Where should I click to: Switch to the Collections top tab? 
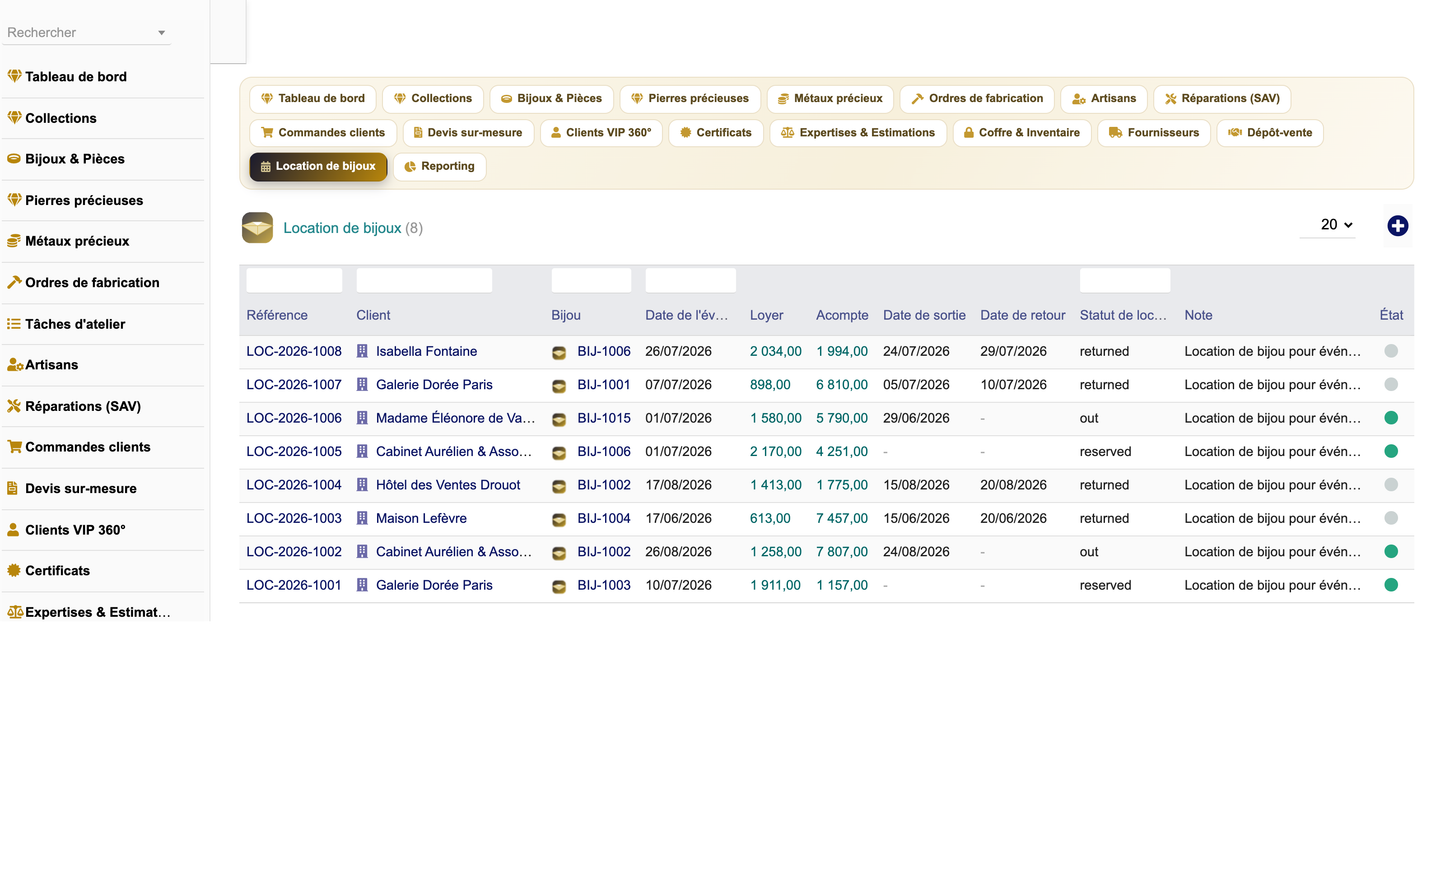tap(433, 99)
